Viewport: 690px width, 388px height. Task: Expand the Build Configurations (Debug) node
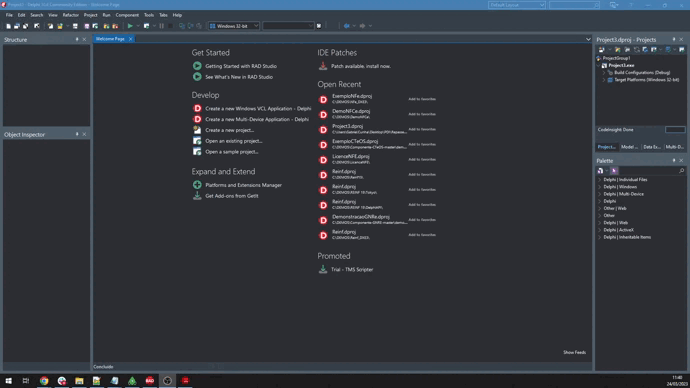[x=604, y=73]
